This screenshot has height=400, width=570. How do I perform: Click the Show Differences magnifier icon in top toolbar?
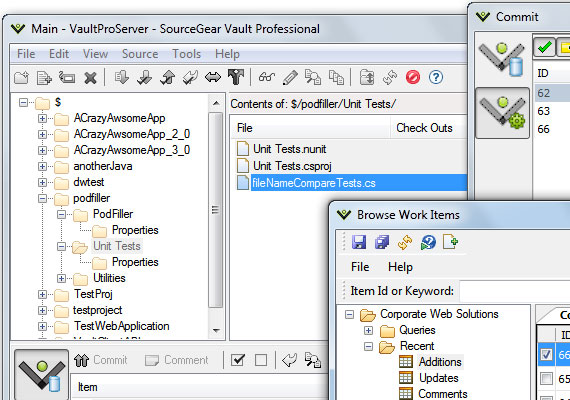[313, 77]
